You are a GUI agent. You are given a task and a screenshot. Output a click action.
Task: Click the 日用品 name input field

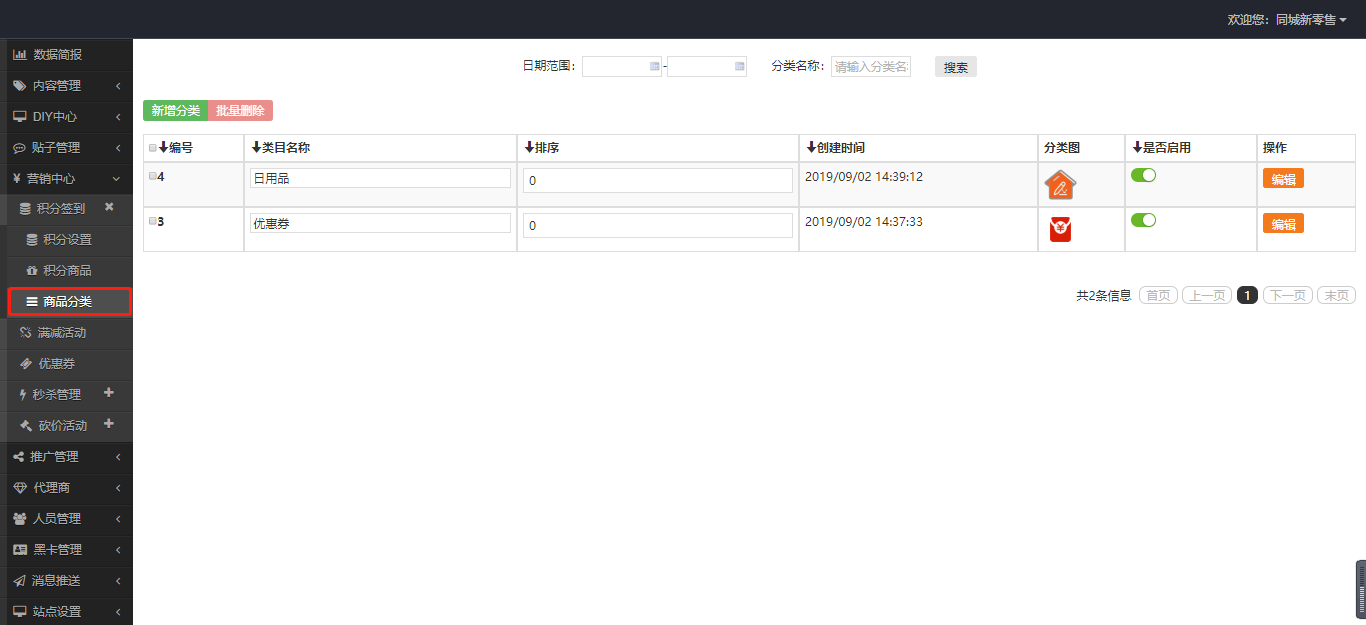pyautogui.click(x=380, y=179)
